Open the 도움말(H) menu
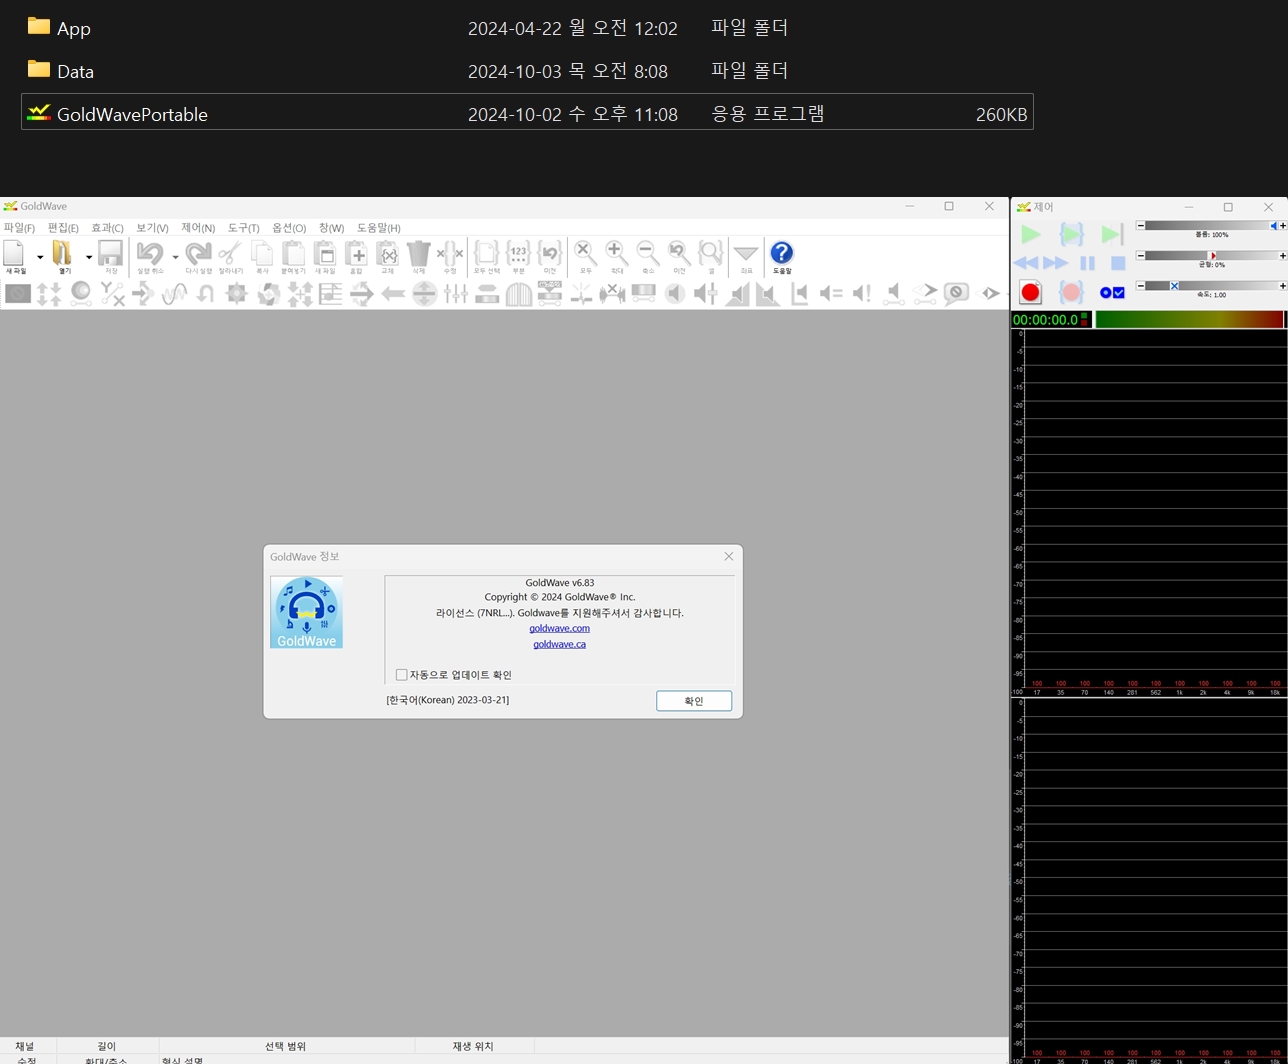The image size is (1288, 1064). coord(379,228)
